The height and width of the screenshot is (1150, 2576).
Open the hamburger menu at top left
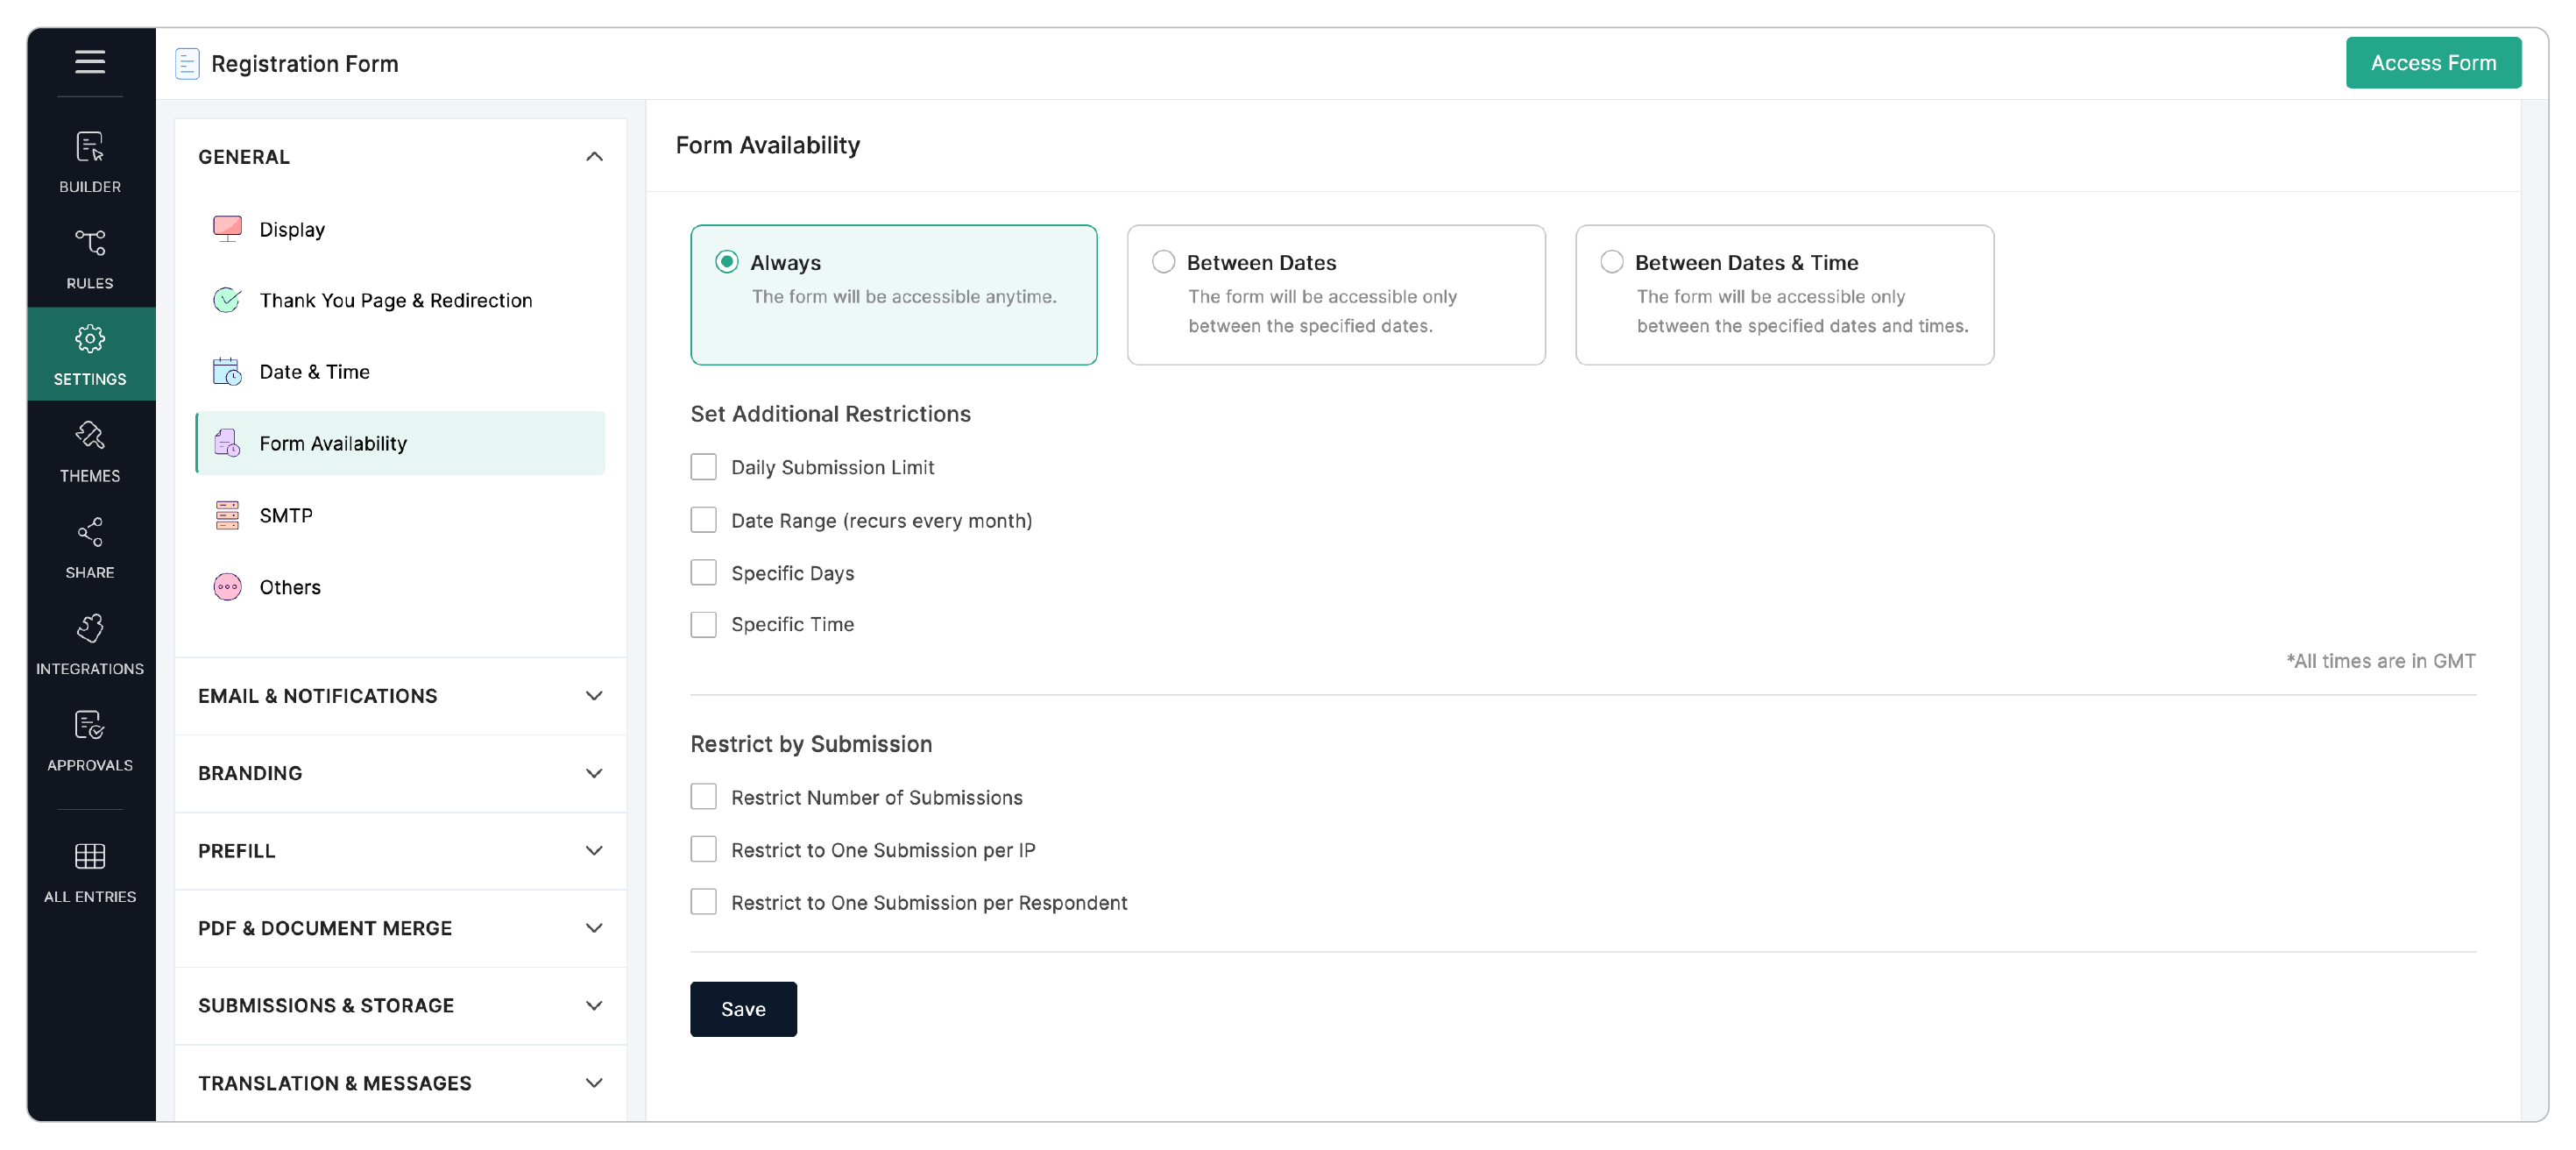pyautogui.click(x=90, y=62)
